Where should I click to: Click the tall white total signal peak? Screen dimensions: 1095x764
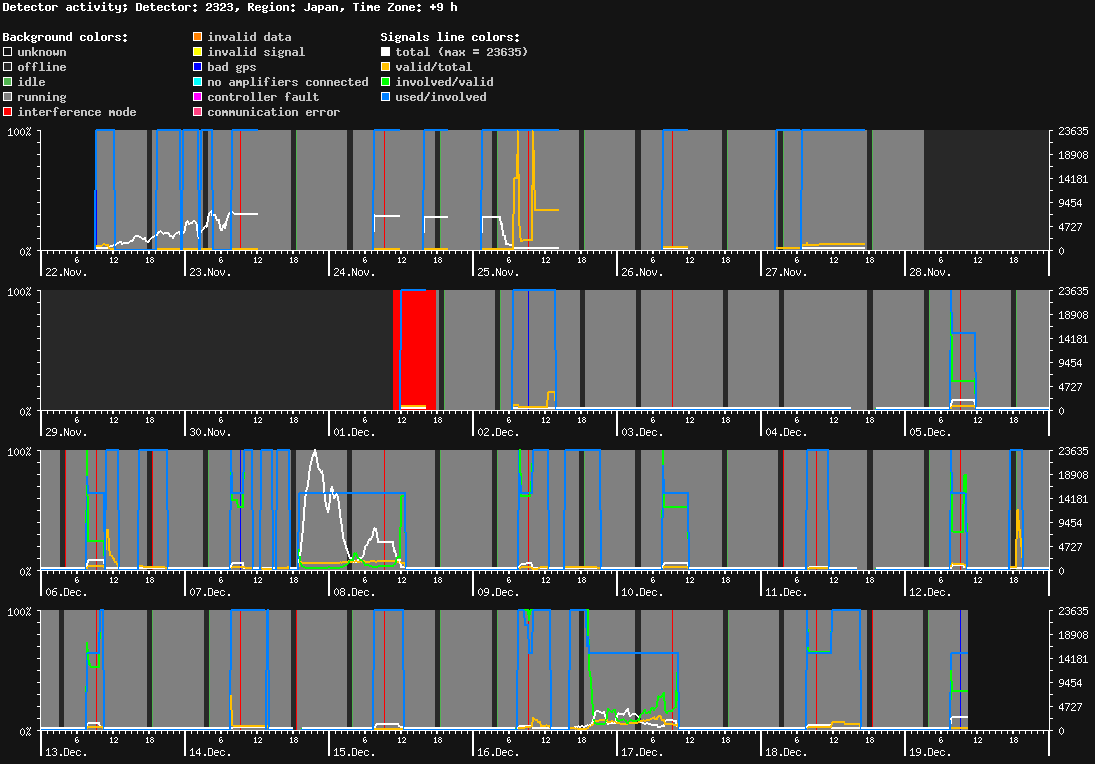pyautogui.click(x=316, y=454)
